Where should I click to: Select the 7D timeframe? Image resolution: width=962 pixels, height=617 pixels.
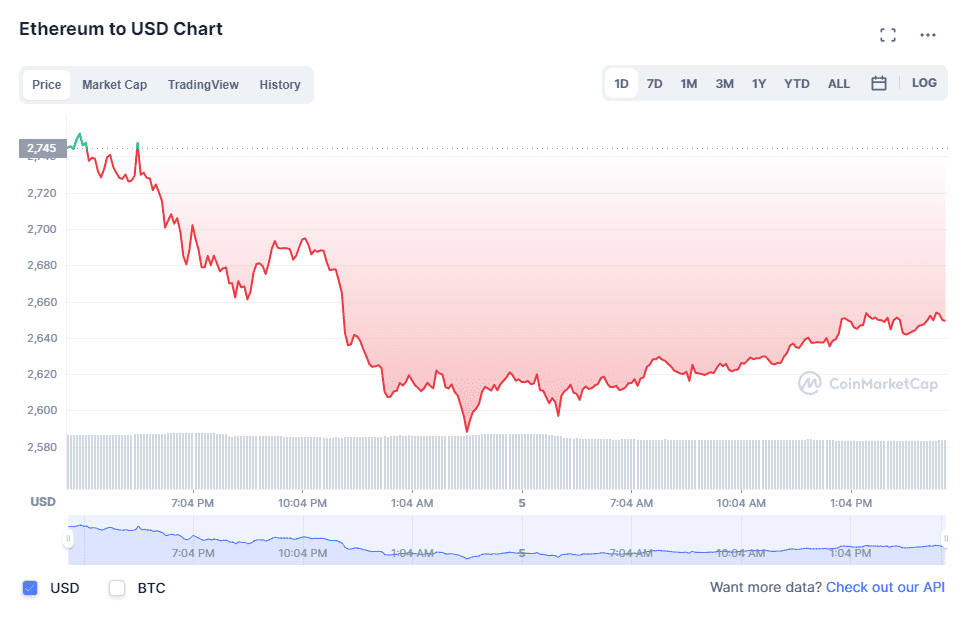654,83
